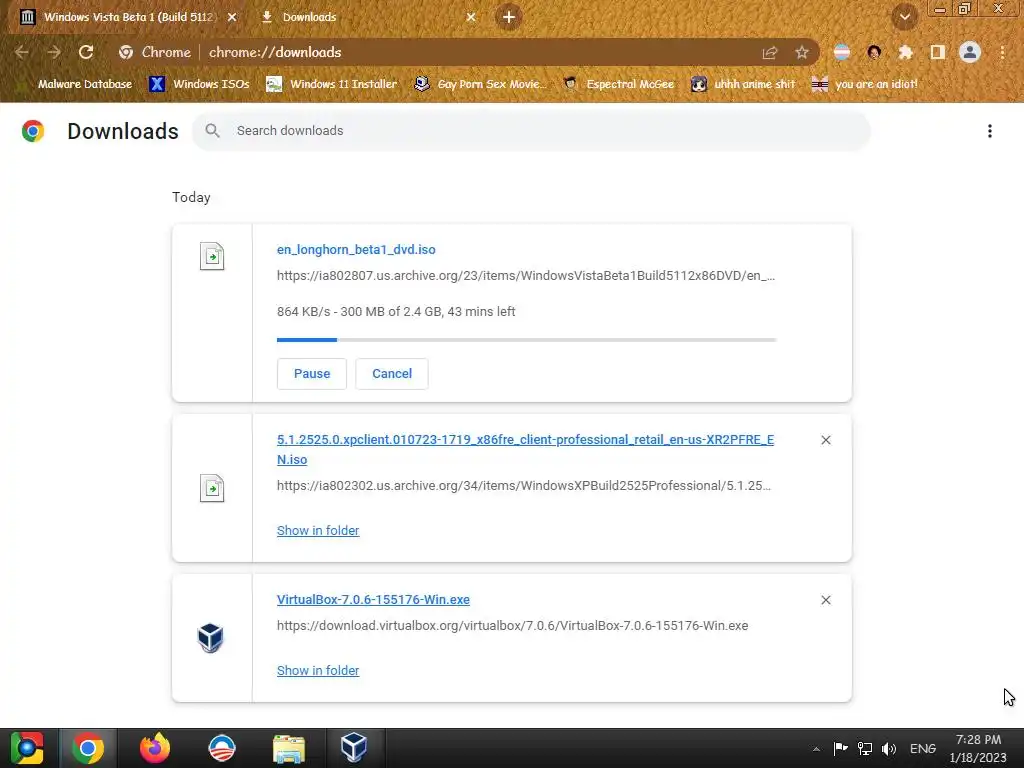Open the Chrome profile avatar
This screenshot has height=768, width=1024.
[970, 52]
